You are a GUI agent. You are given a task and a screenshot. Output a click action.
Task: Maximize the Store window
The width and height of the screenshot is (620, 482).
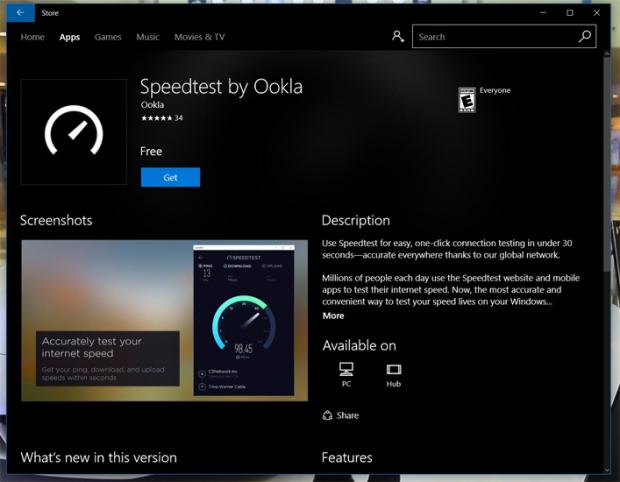[569, 12]
